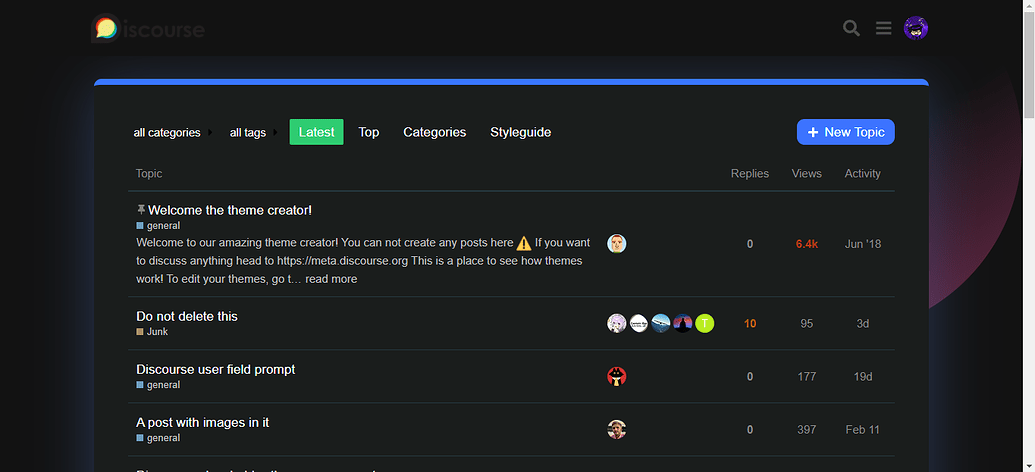This screenshot has height=472, width=1035.
Task: Open the Welcome the theme creator! topic
Action: pyautogui.click(x=230, y=210)
